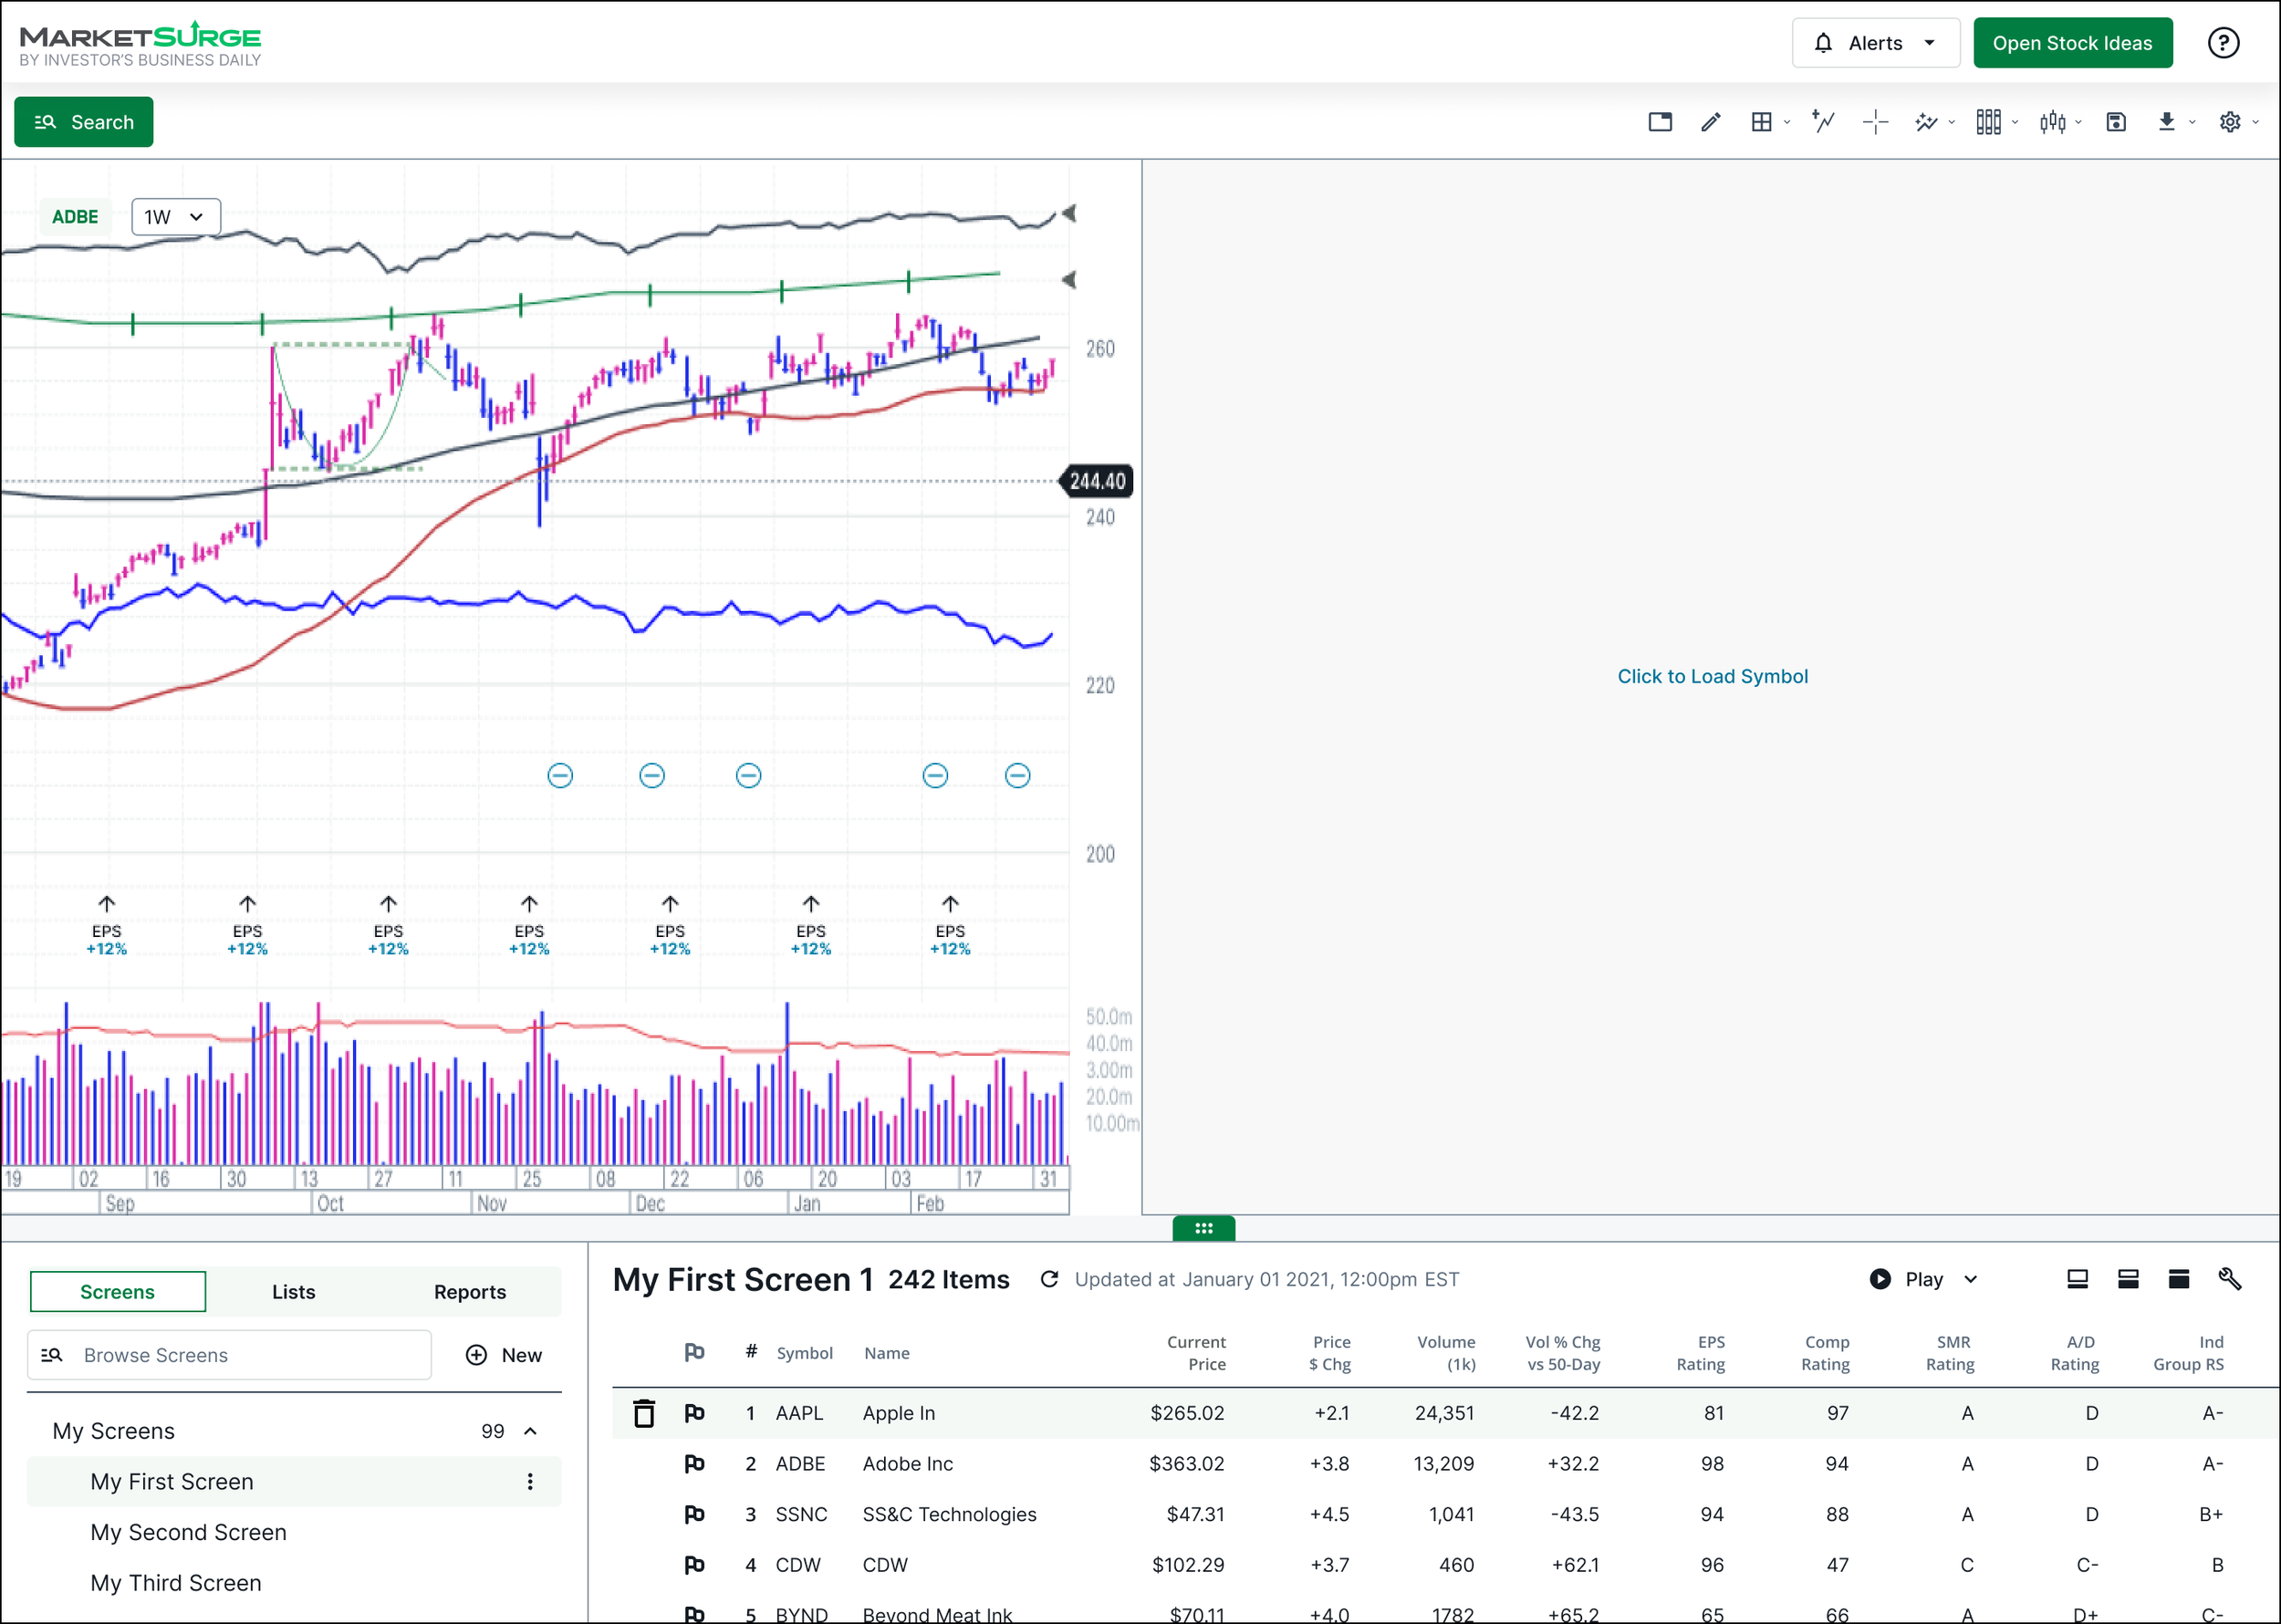2281x1624 pixels.
Task: Click Open Stock Ideas button
Action: coord(2072,43)
